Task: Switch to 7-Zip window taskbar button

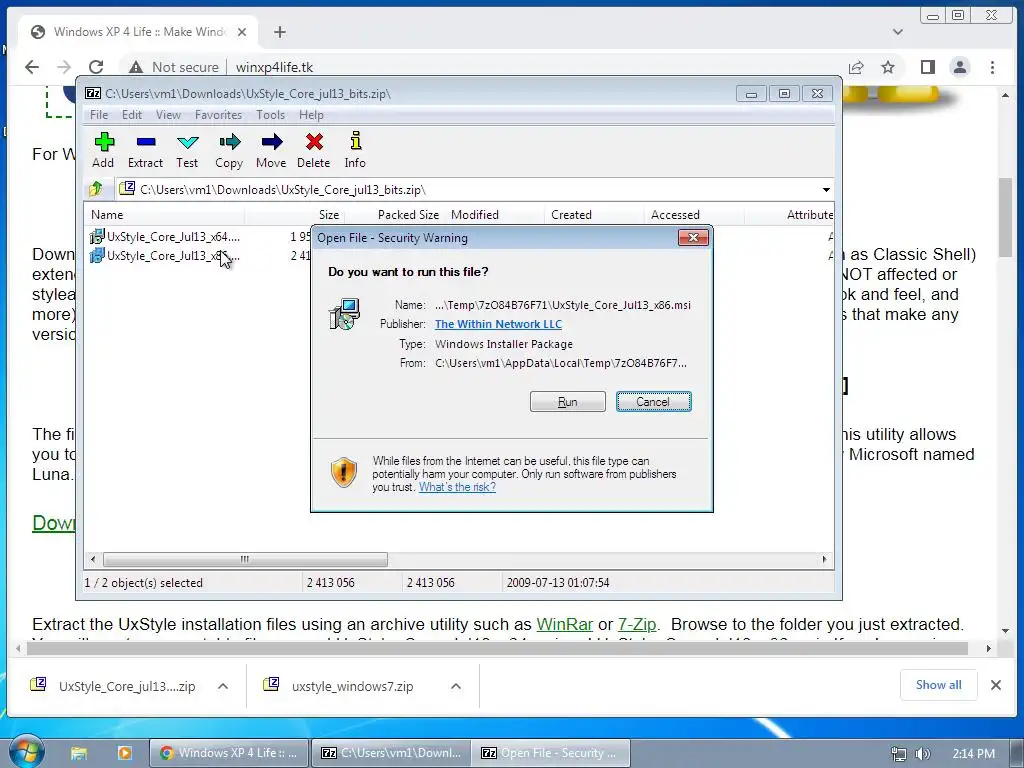Action: [x=391, y=753]
